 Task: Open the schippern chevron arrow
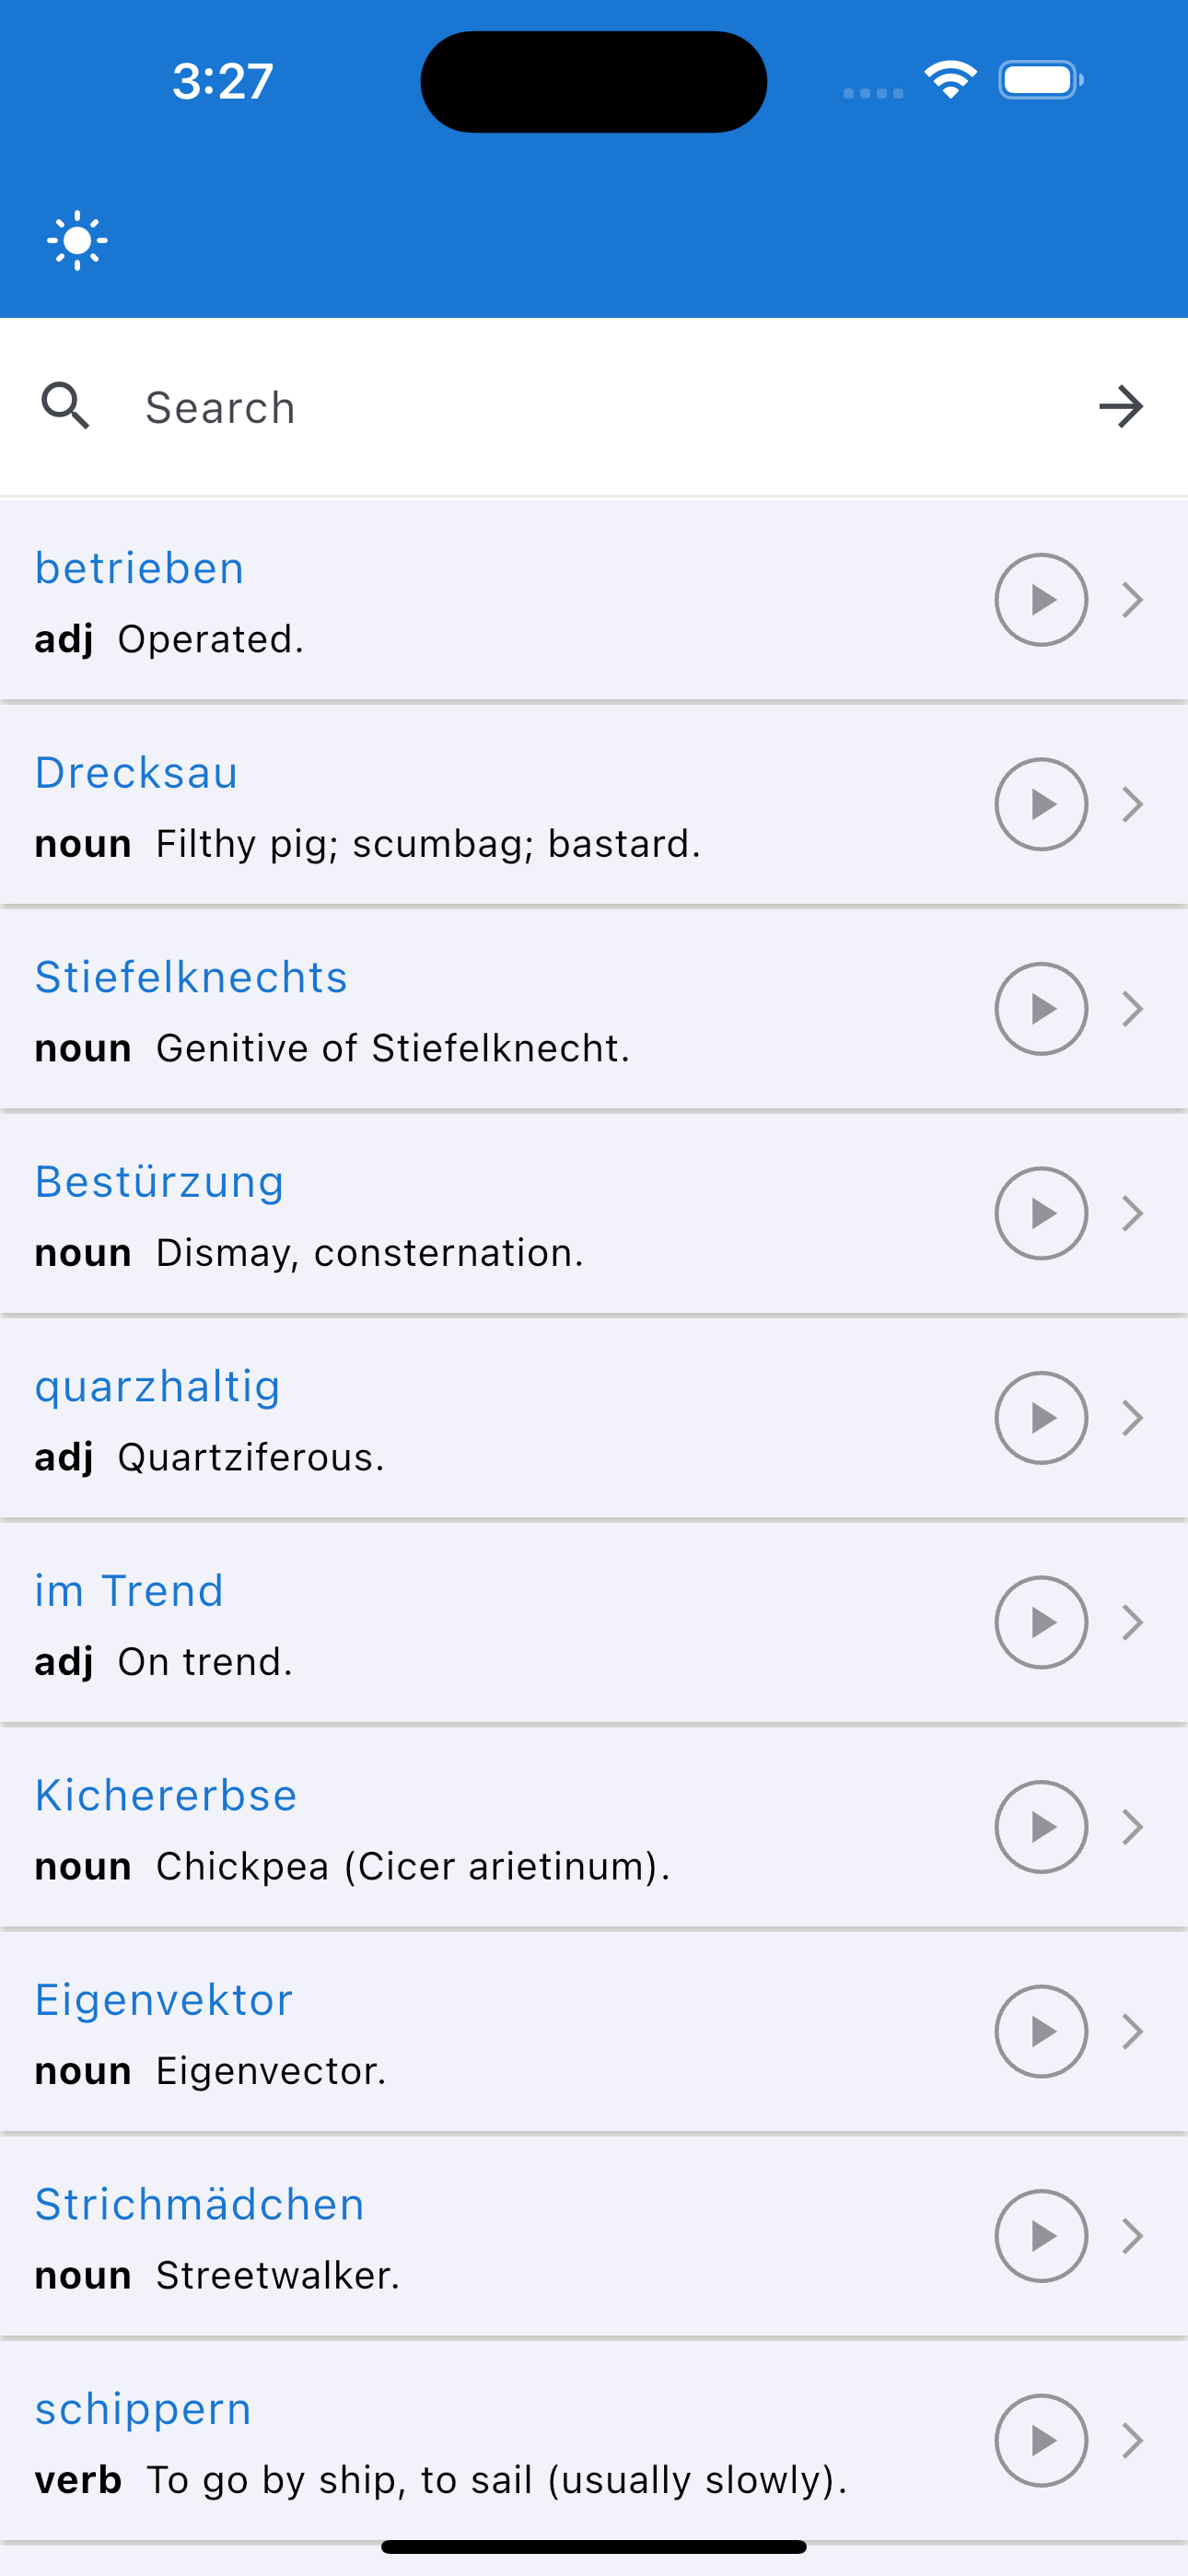click(x=1132, y=2440)
